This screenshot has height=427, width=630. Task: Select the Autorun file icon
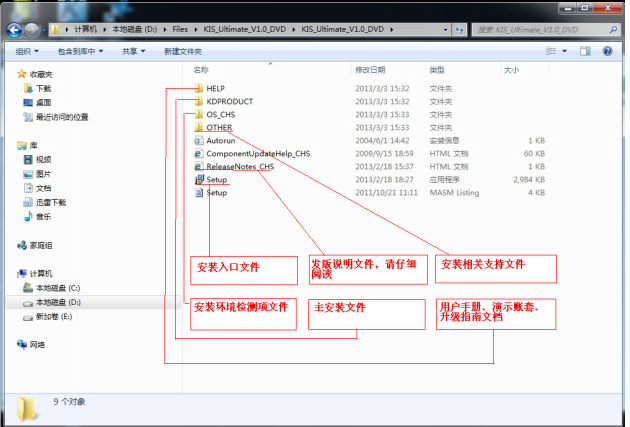[198, 141]
